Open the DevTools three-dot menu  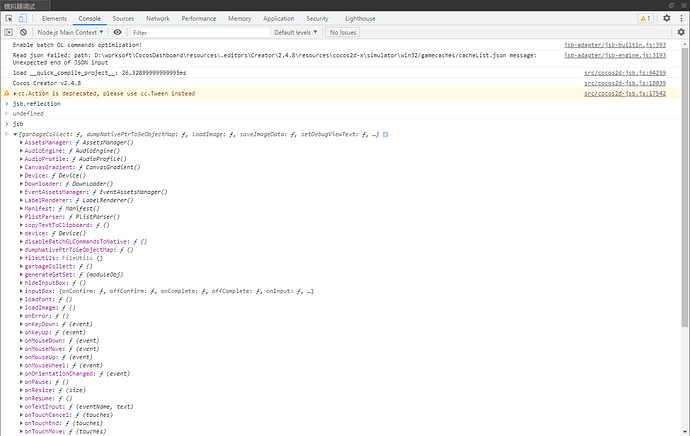682,18
